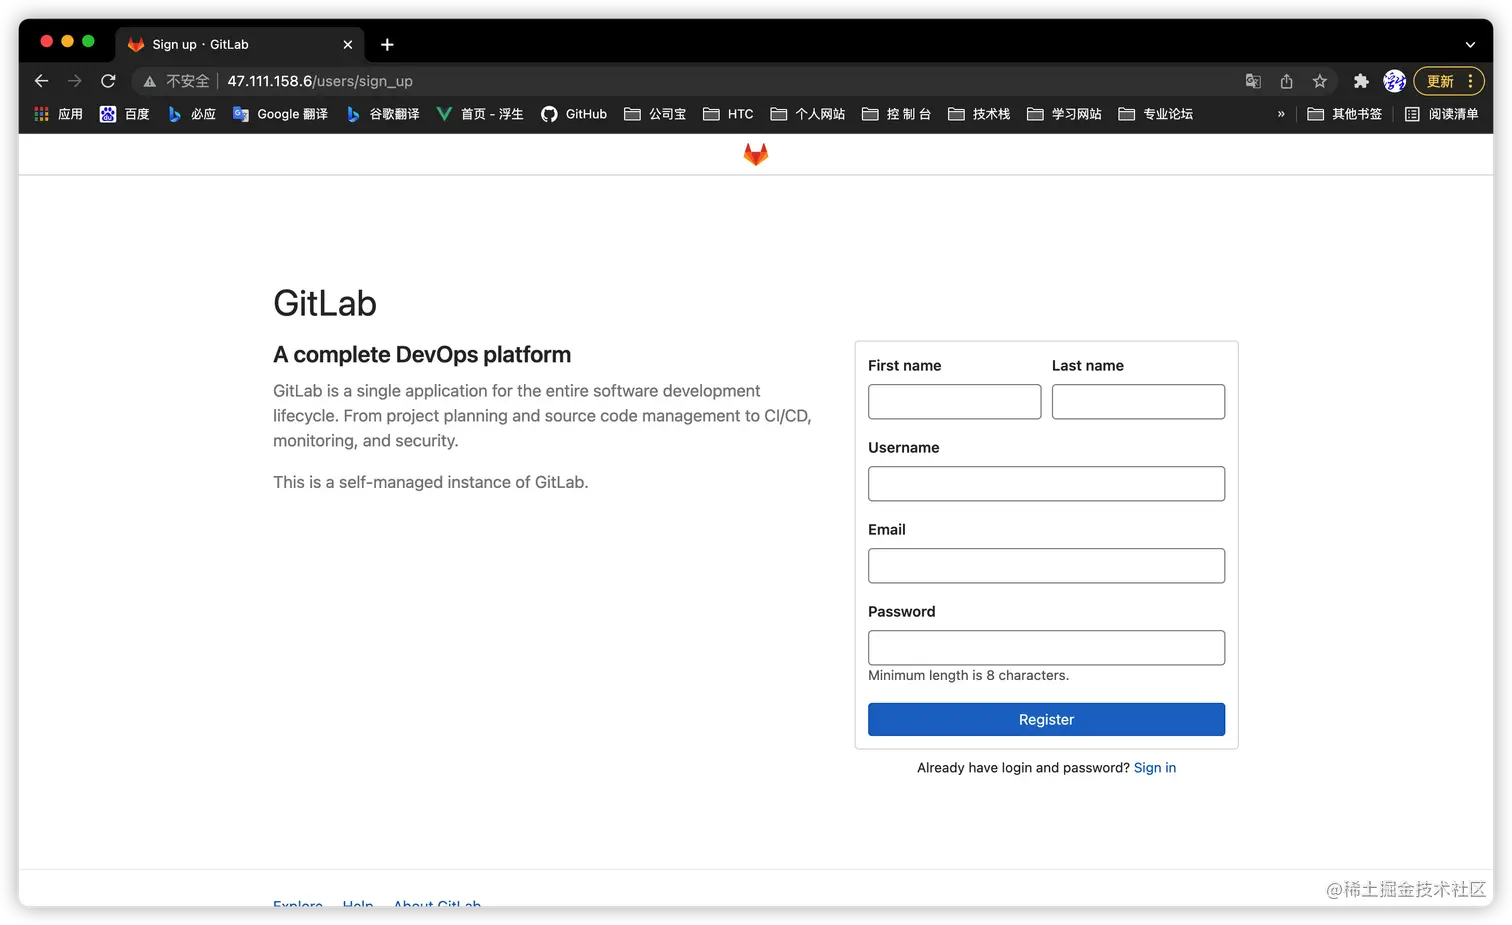Click the blue Register button
The image size is (1512, 925).
[1046, 720]
